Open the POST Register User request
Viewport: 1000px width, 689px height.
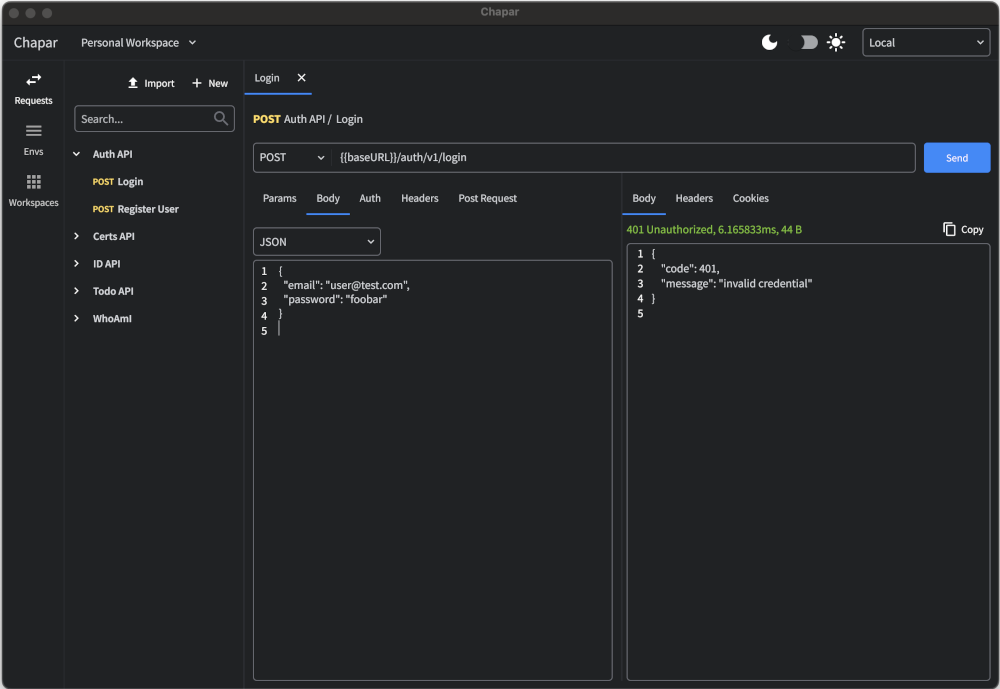pyautogui.click(x=135, y=209)
